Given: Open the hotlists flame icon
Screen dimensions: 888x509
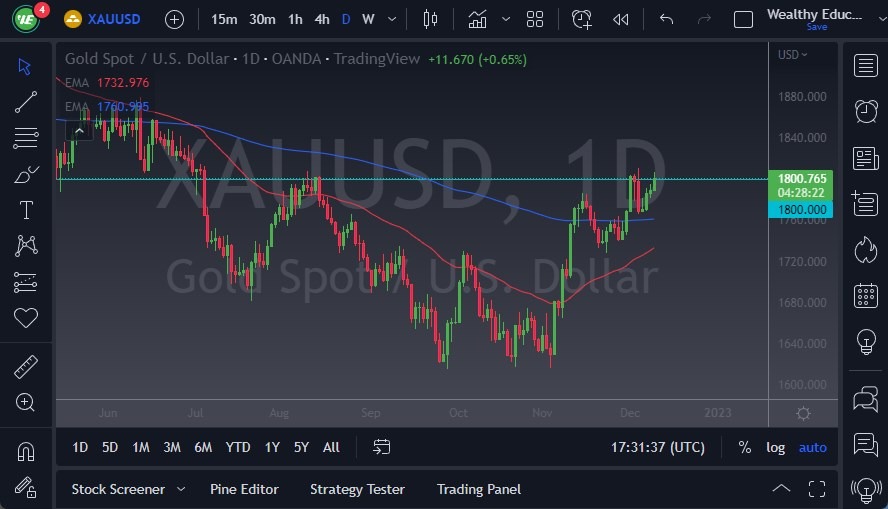Looking at the screenshot, I should pyautogui.click(x=866, y=250).
